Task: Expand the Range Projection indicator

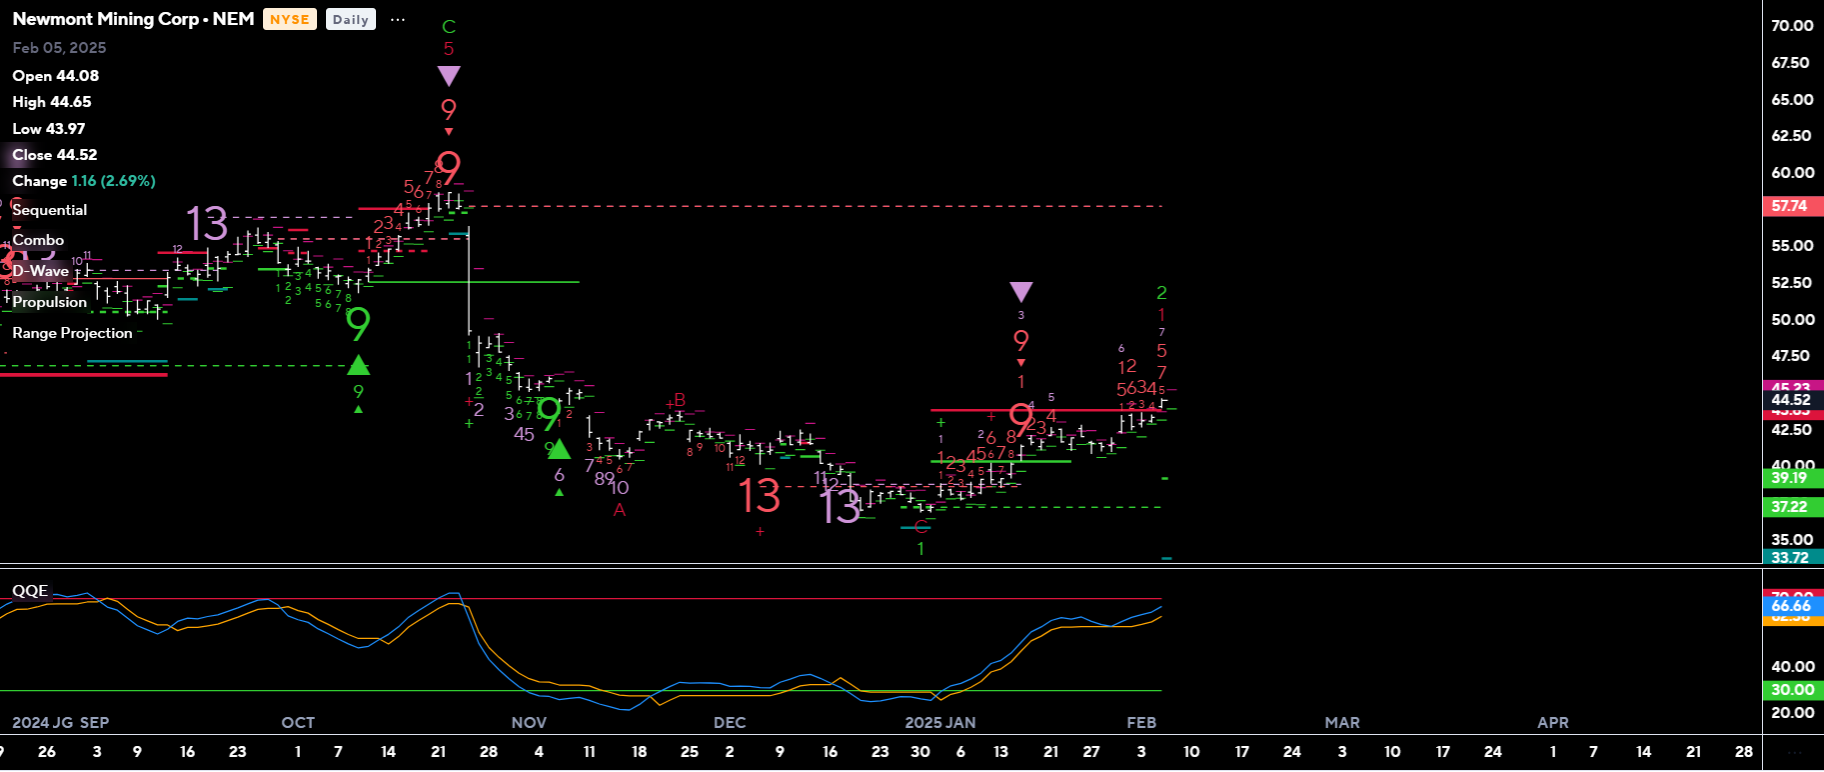Action: pos(72,333)
